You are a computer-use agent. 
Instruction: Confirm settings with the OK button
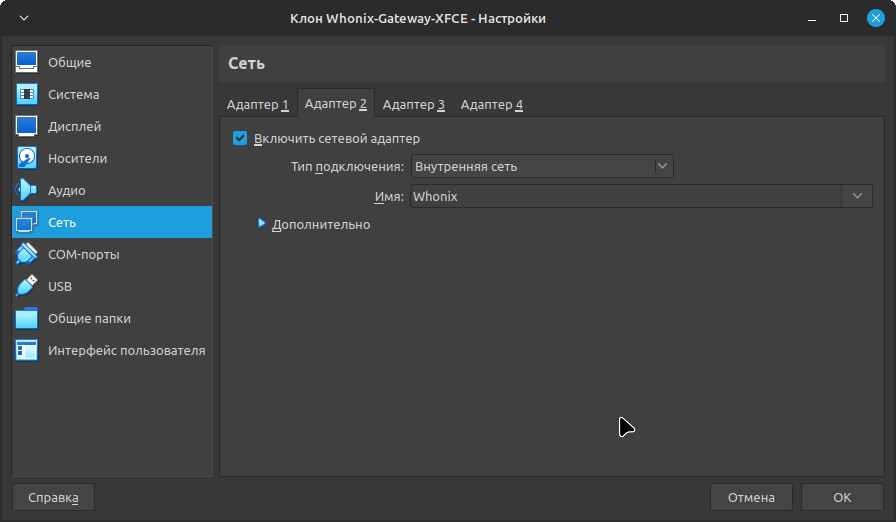point(842,497)
